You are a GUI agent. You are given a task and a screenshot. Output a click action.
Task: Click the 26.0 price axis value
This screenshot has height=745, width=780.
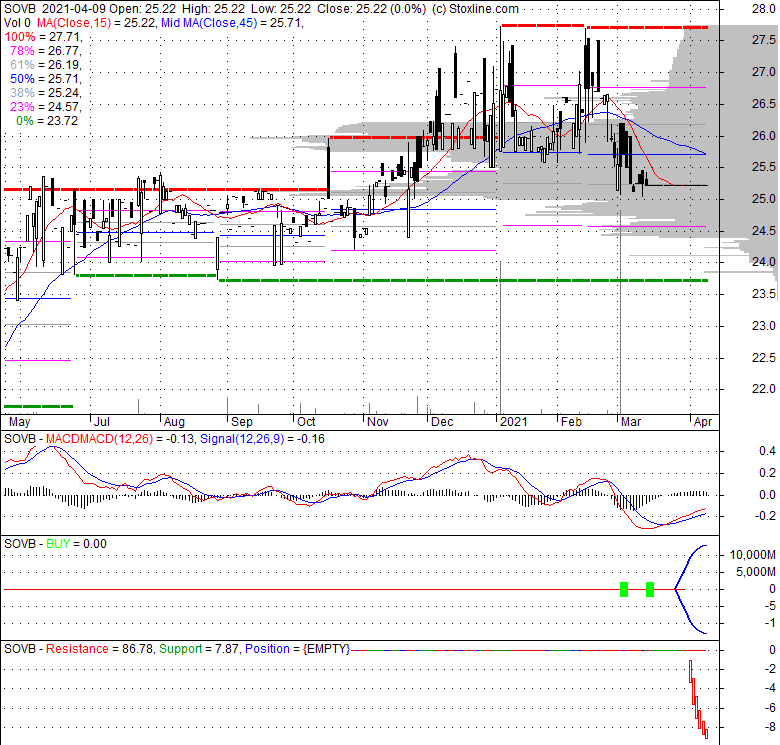[764, 135]
